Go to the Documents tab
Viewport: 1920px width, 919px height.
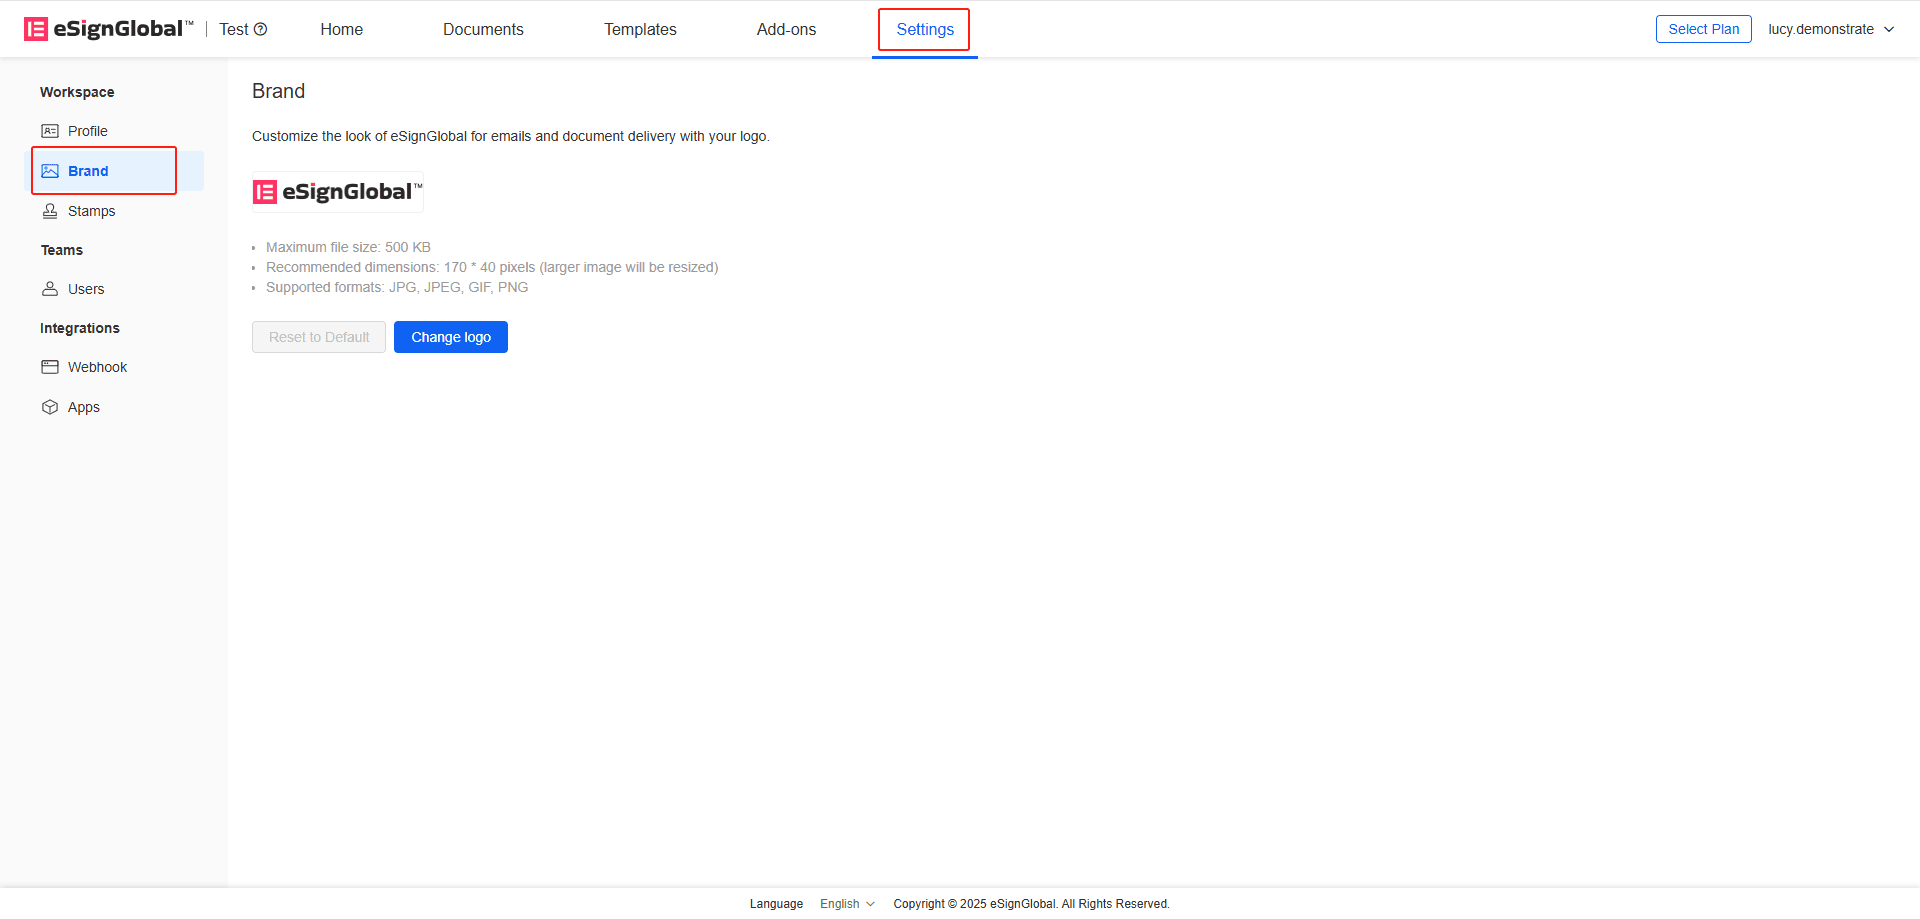[x=483, y=29]
